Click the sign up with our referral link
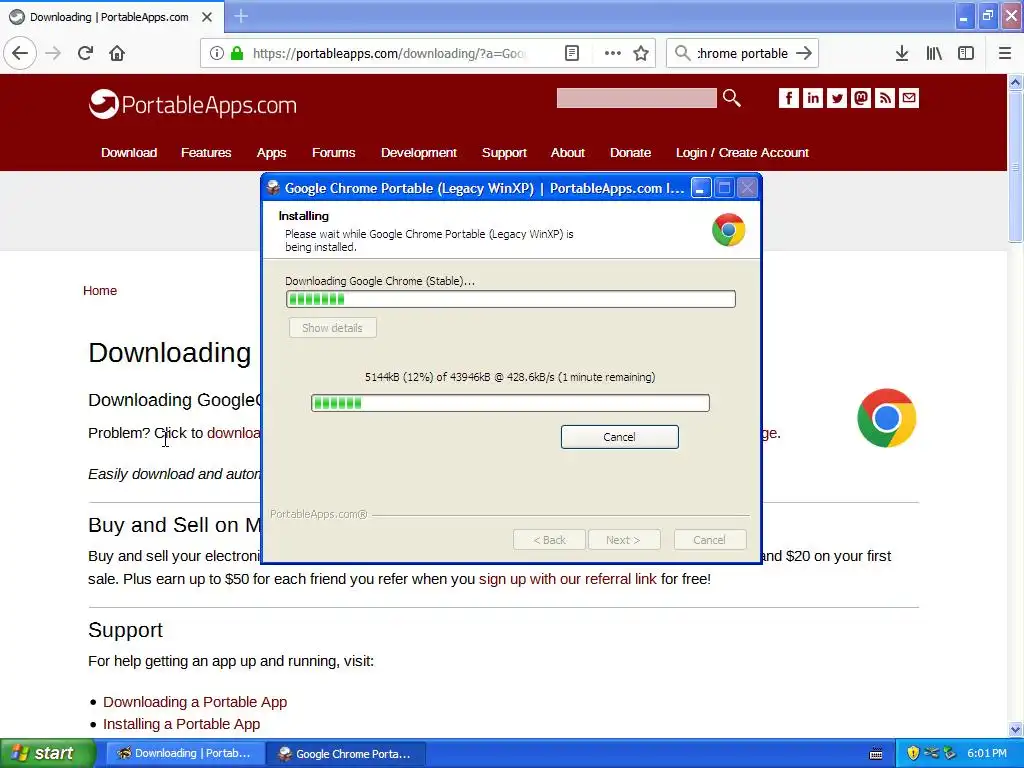Viewport: 1024px width, 768px height. point(568,579)
